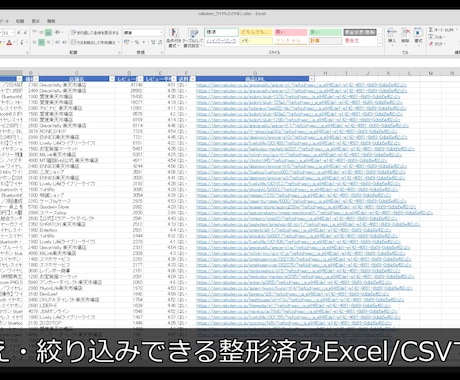Open URL link in first data row
Screen dimensions: 460x380
tap(301, 85)
